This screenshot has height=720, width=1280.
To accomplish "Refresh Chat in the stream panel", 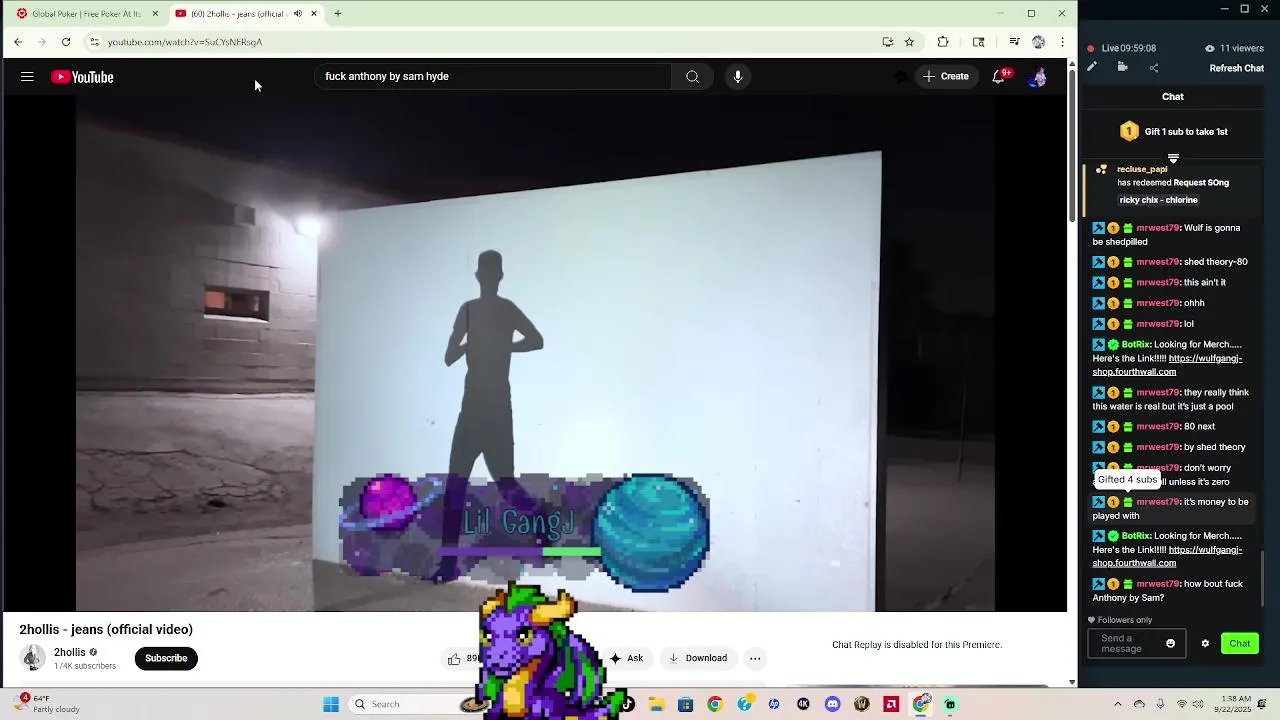I will coord(1237,68).
